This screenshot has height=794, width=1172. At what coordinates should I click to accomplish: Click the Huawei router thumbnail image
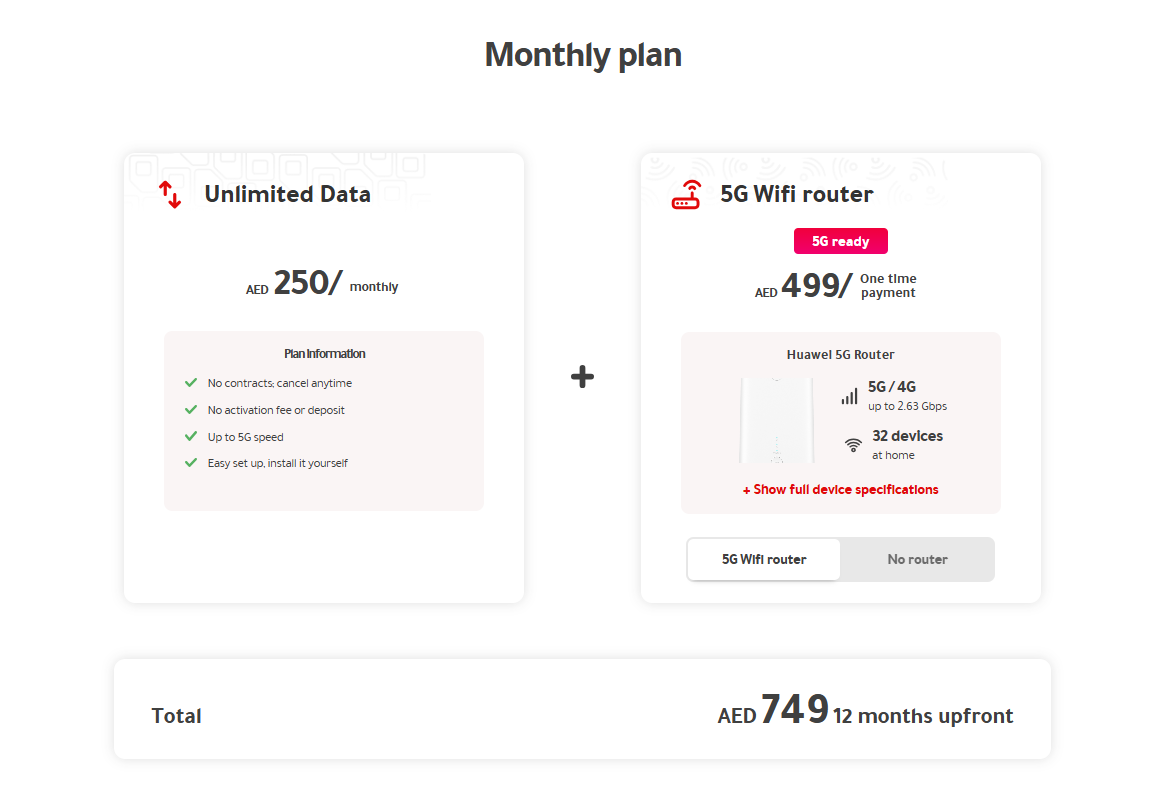tap(777, 420)
